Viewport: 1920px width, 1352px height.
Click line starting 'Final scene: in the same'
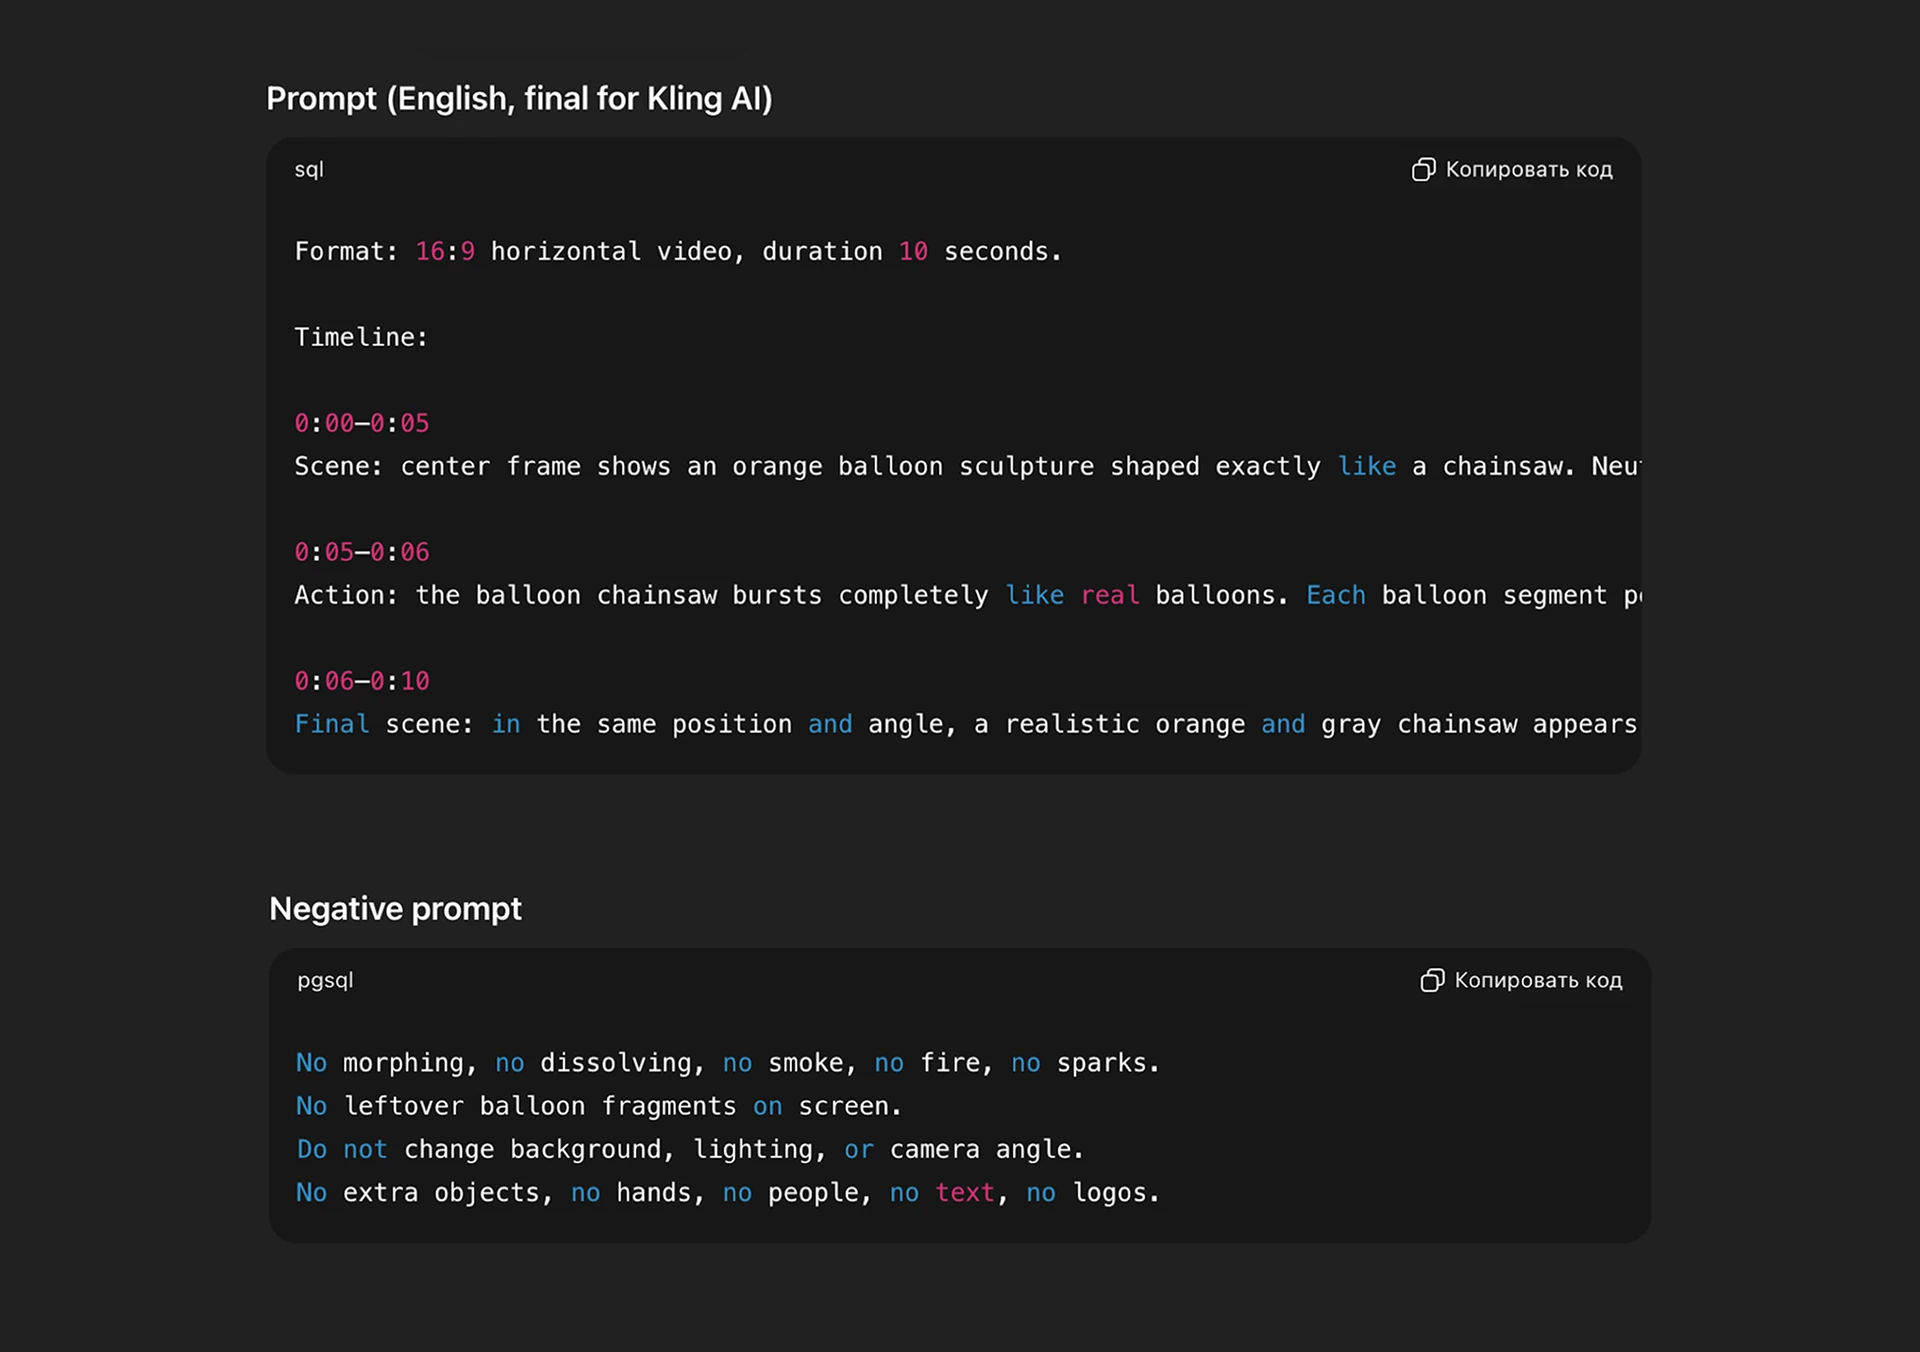point(965,724)
